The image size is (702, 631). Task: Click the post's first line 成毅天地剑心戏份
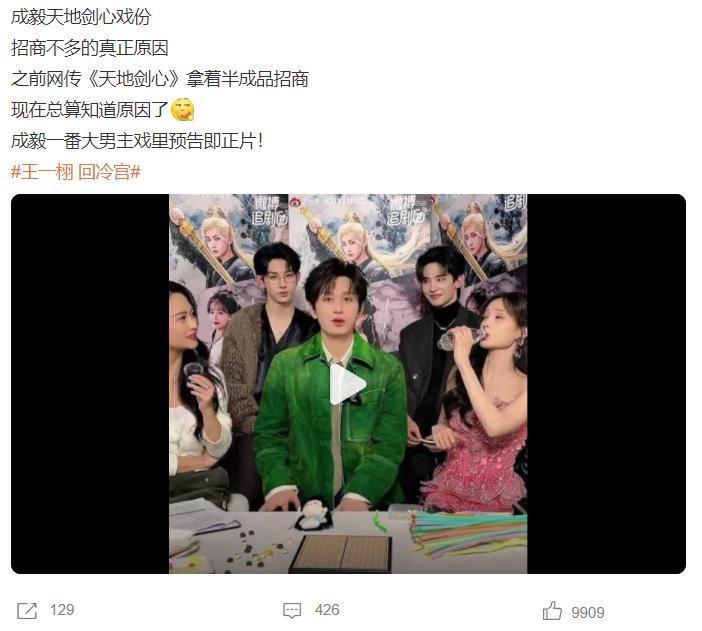pyautogui.click(x=81, y=17)
